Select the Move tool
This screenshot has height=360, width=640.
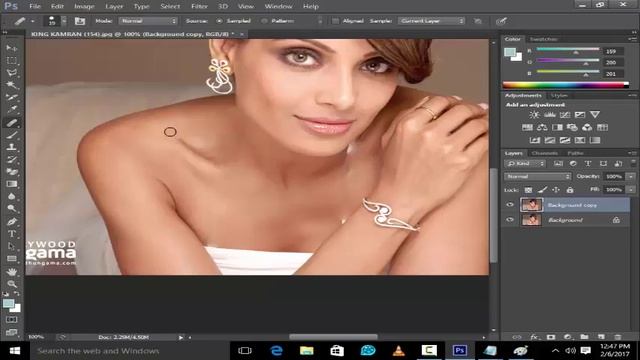tap(12, 48)
